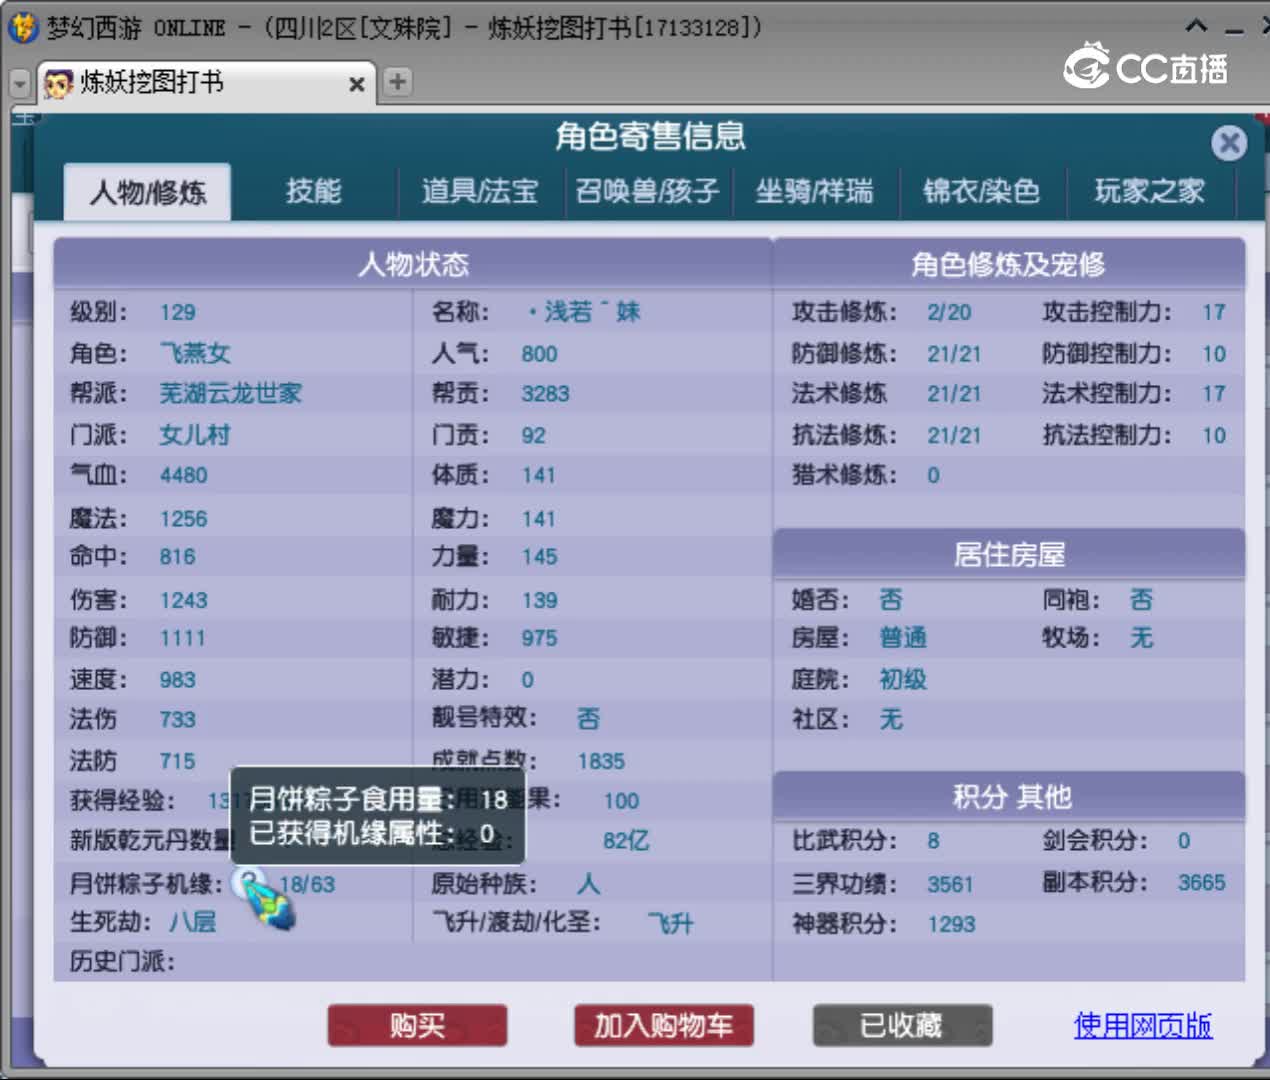Click the 帮贡 value 3283
1270x1080 pixels.
coord(545,393)
